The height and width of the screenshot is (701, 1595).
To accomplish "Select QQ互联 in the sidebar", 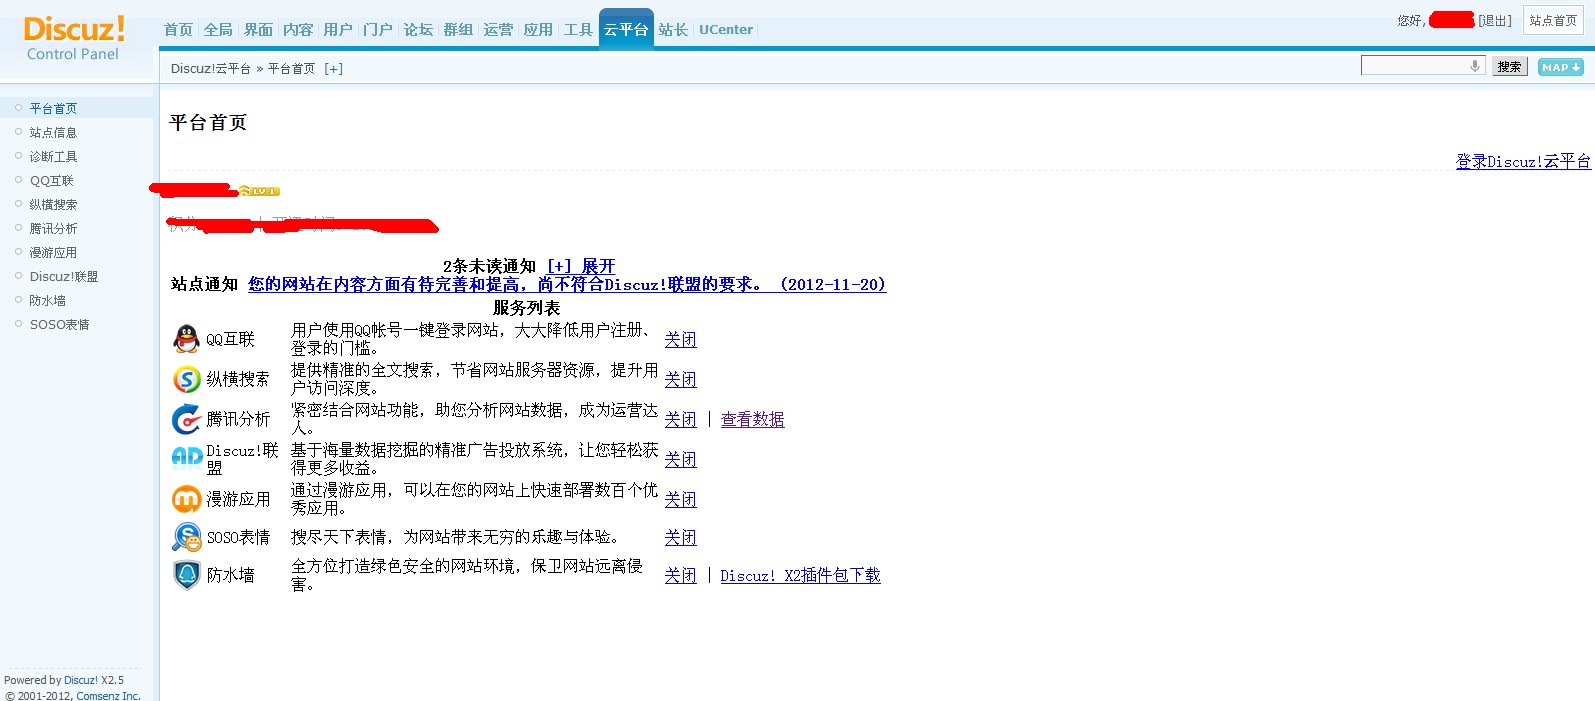I will pos(52,180).
